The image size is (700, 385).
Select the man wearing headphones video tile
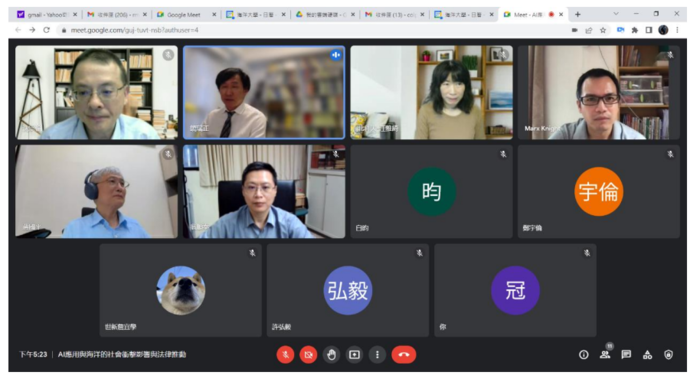coord(96,191)
